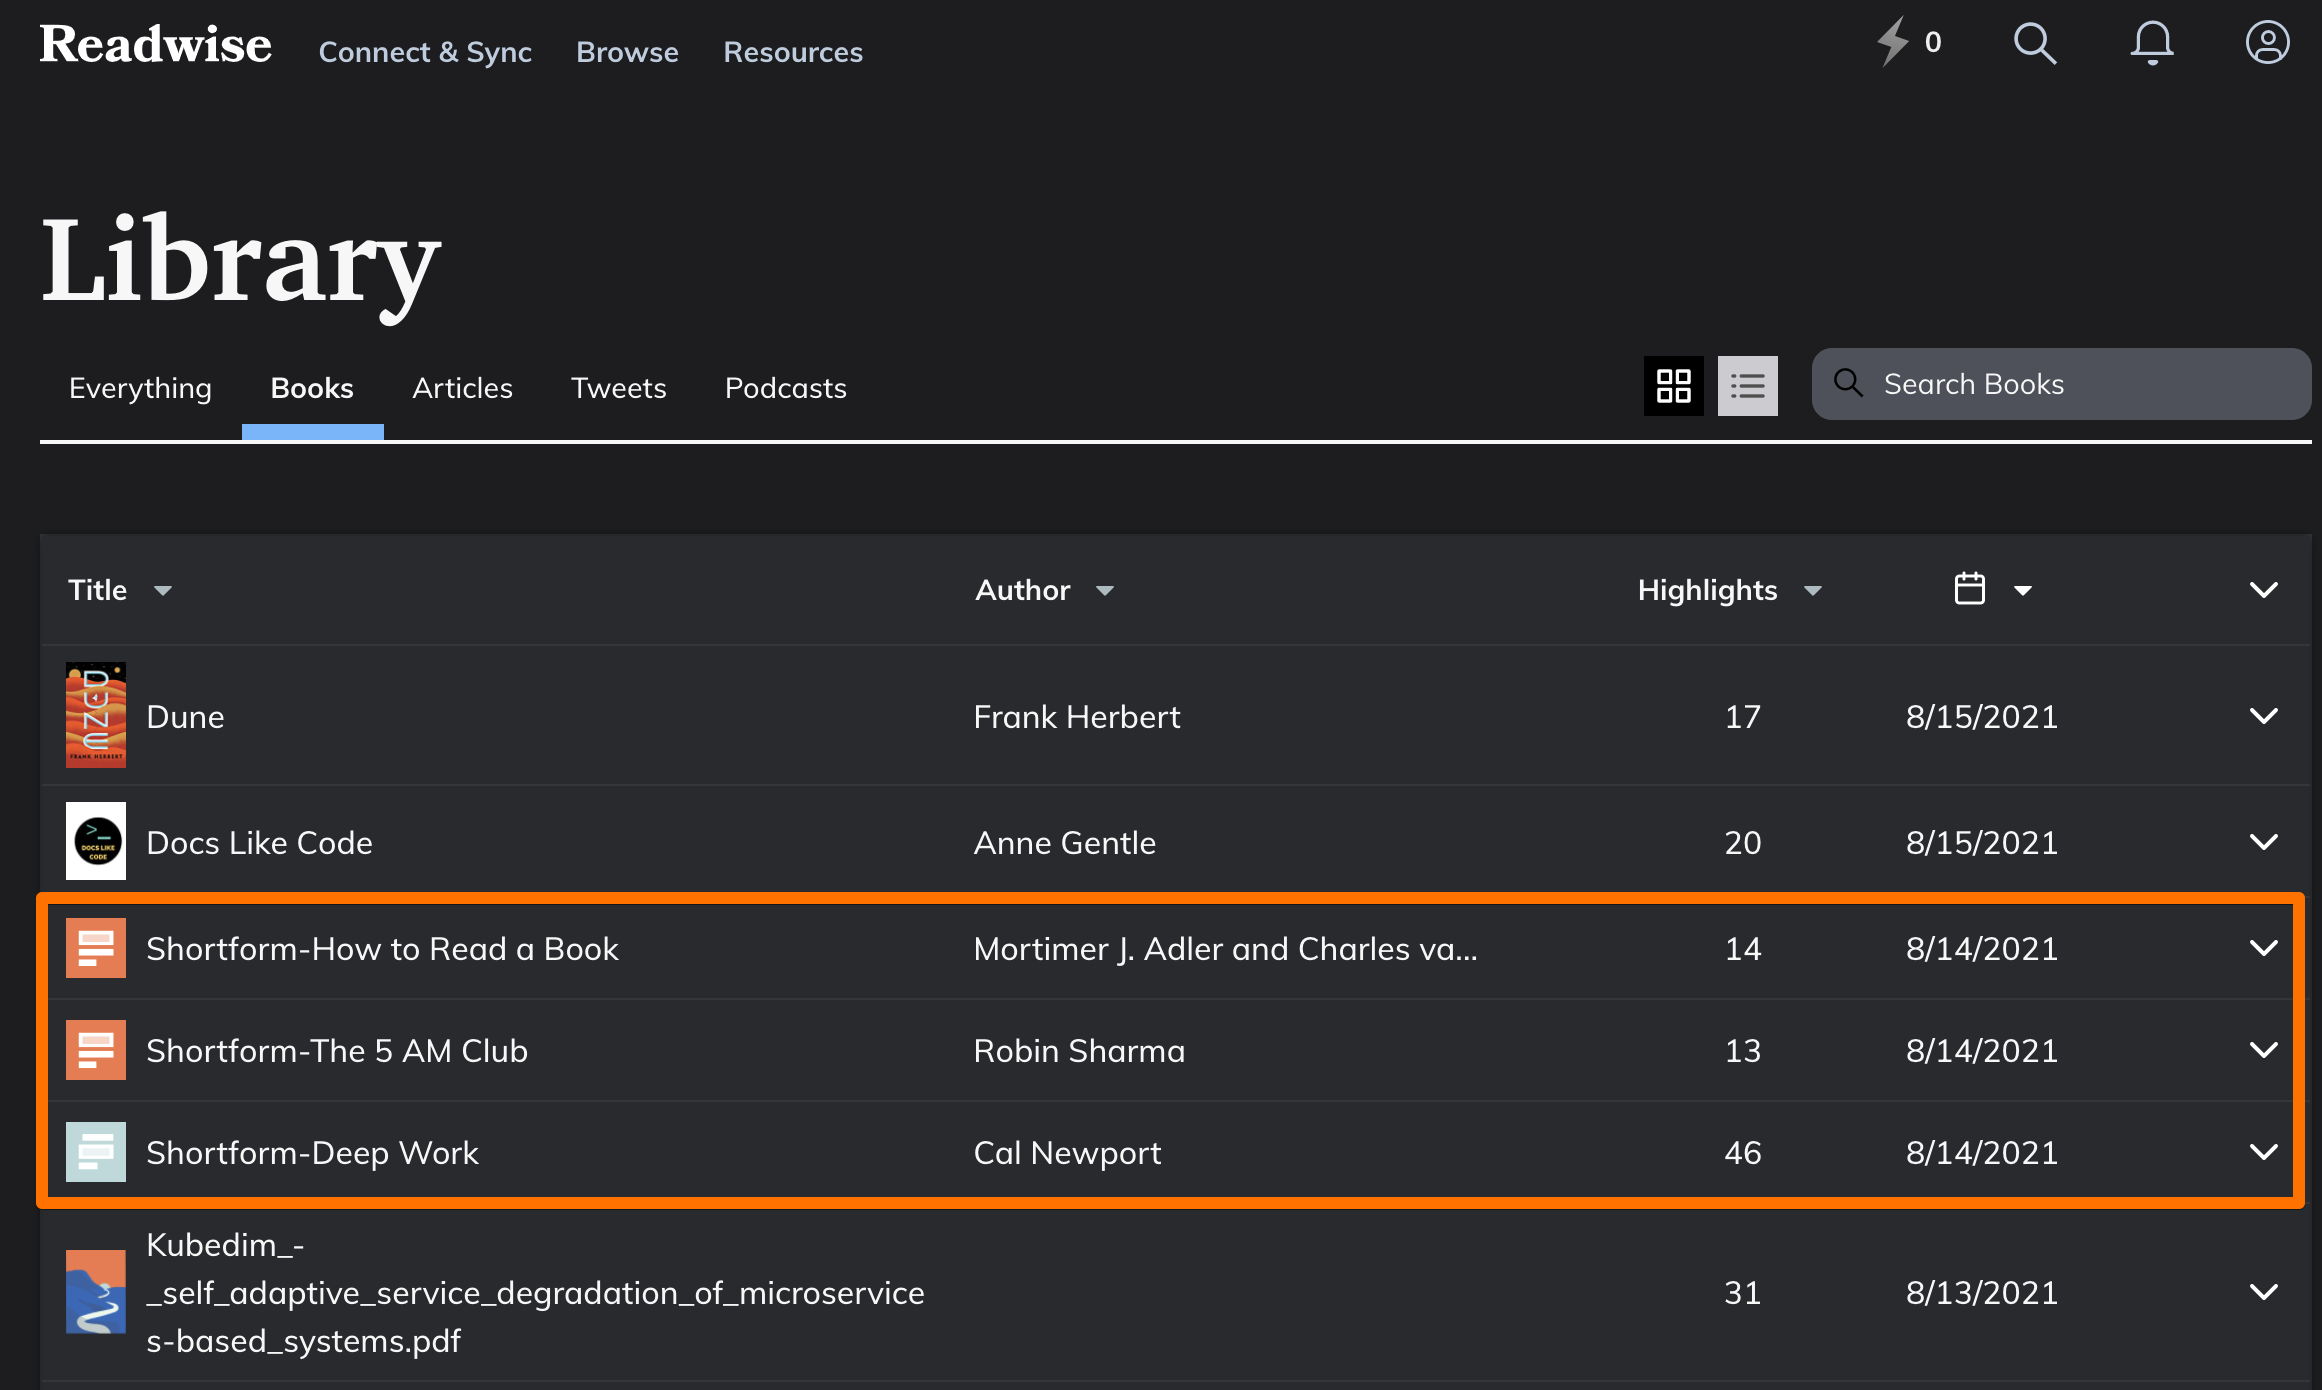2322x1390 pixels.
Task: Click author Mortimer J. Adler and Charles va...
Action: [1225, 949]
